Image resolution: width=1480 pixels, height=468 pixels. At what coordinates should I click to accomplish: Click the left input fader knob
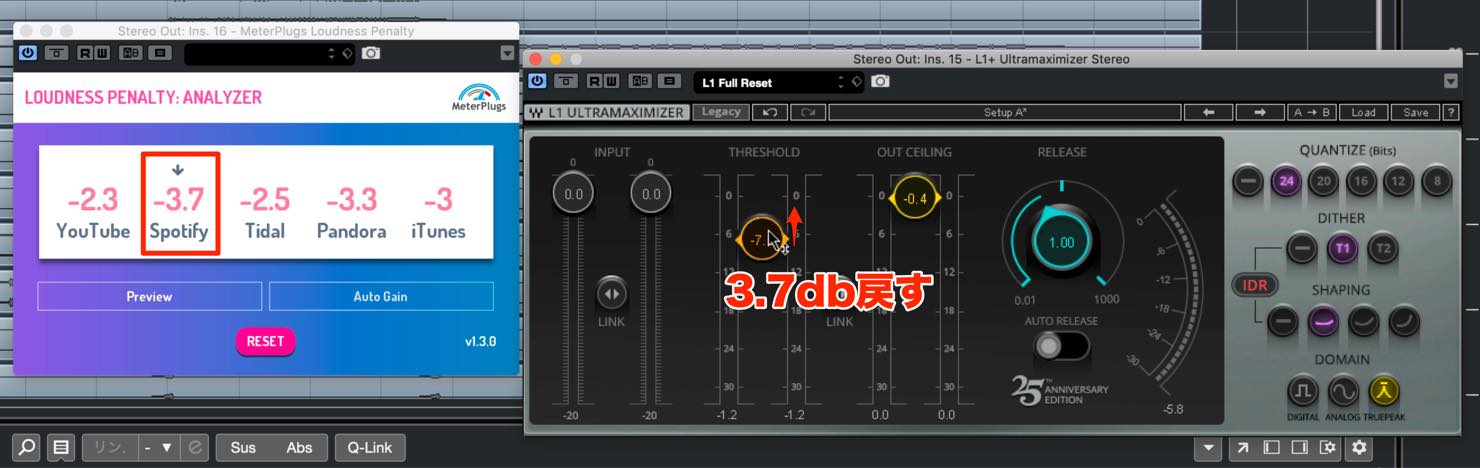573,195
